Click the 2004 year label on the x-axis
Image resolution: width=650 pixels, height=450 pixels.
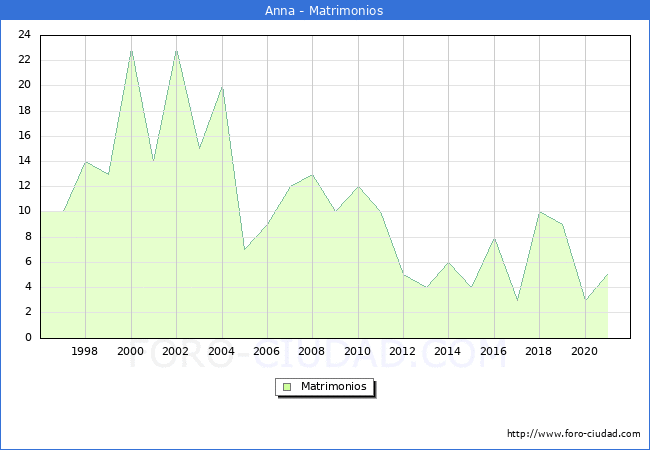point(221,351)
